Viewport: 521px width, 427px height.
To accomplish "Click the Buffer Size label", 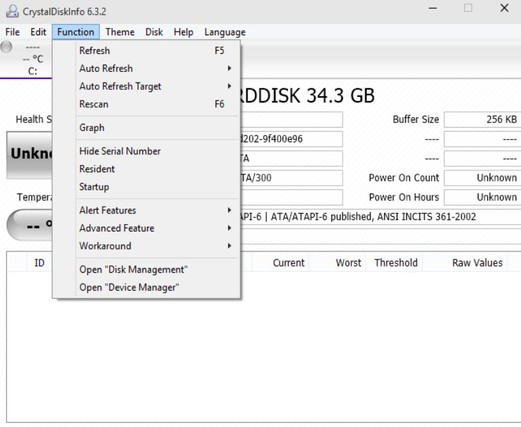I will point(416,119).
